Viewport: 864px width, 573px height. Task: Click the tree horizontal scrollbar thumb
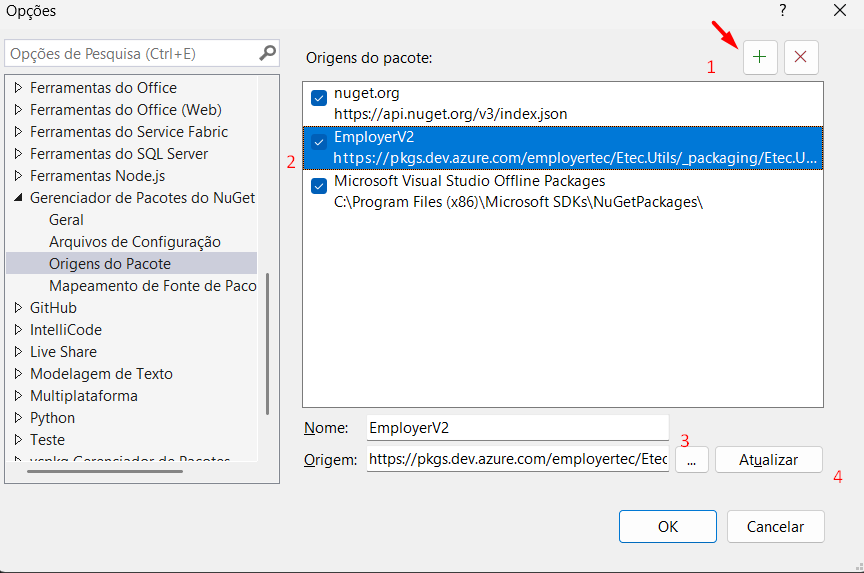(105, 472)
